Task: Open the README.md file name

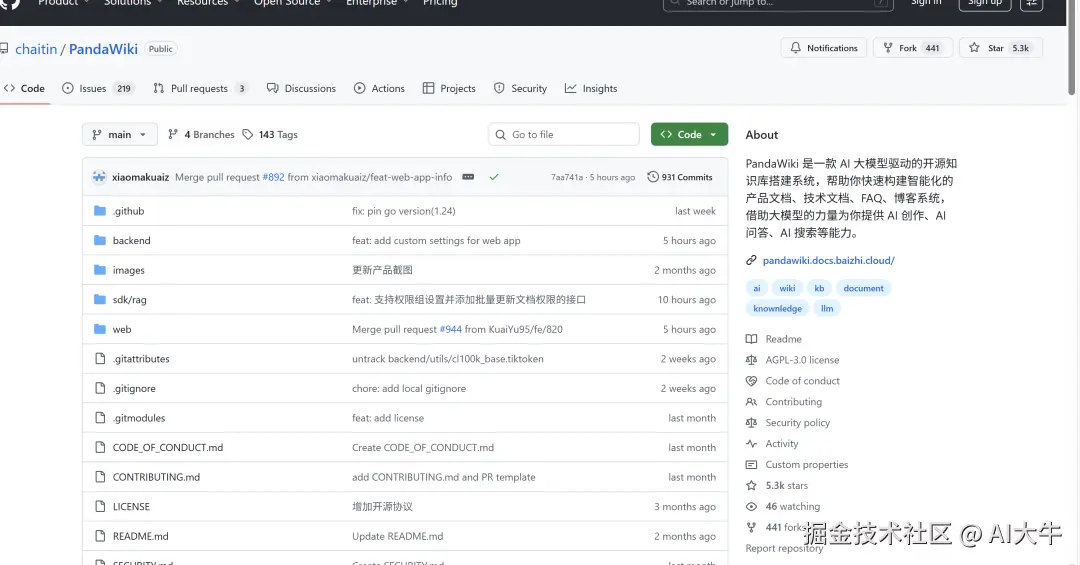Action: pos(141,536)
